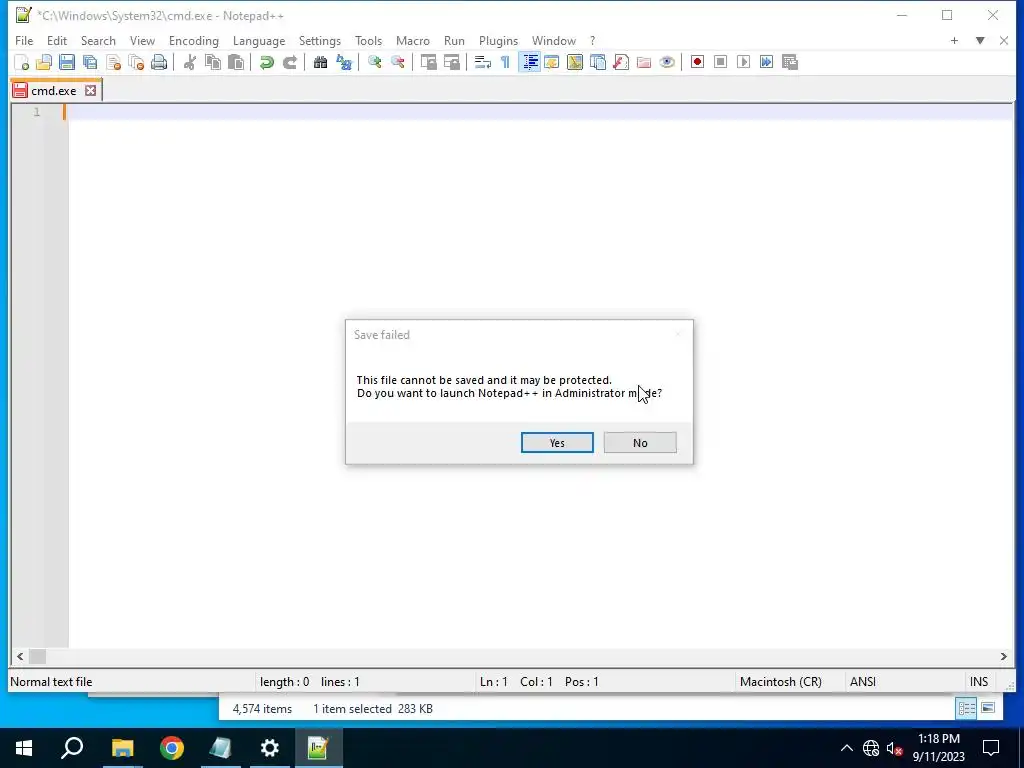Open Chrome from the taskbar
The height and width of the screenshot is (768, 1024).
[172, 748]
